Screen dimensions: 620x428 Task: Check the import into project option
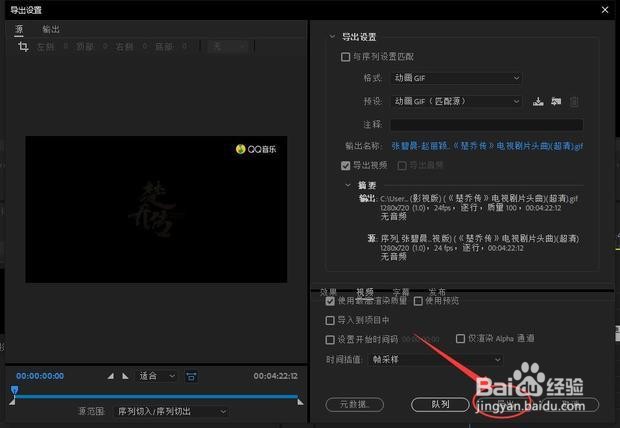[x=330, y=320]
